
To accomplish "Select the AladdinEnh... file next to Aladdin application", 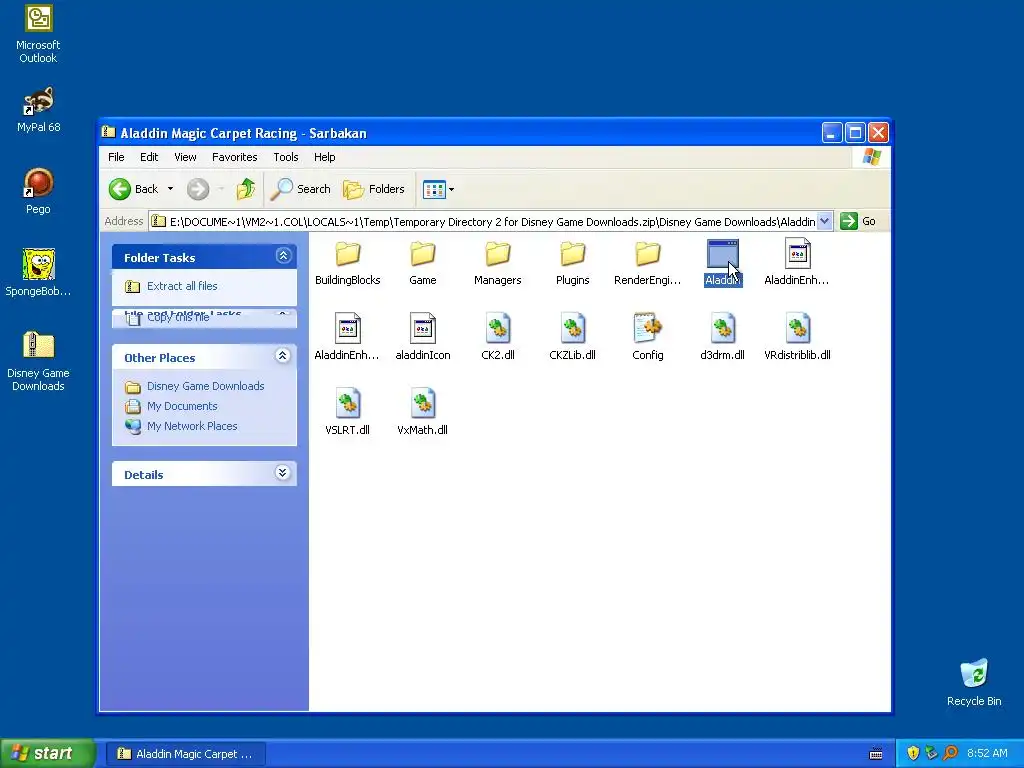I will (797, 263).
